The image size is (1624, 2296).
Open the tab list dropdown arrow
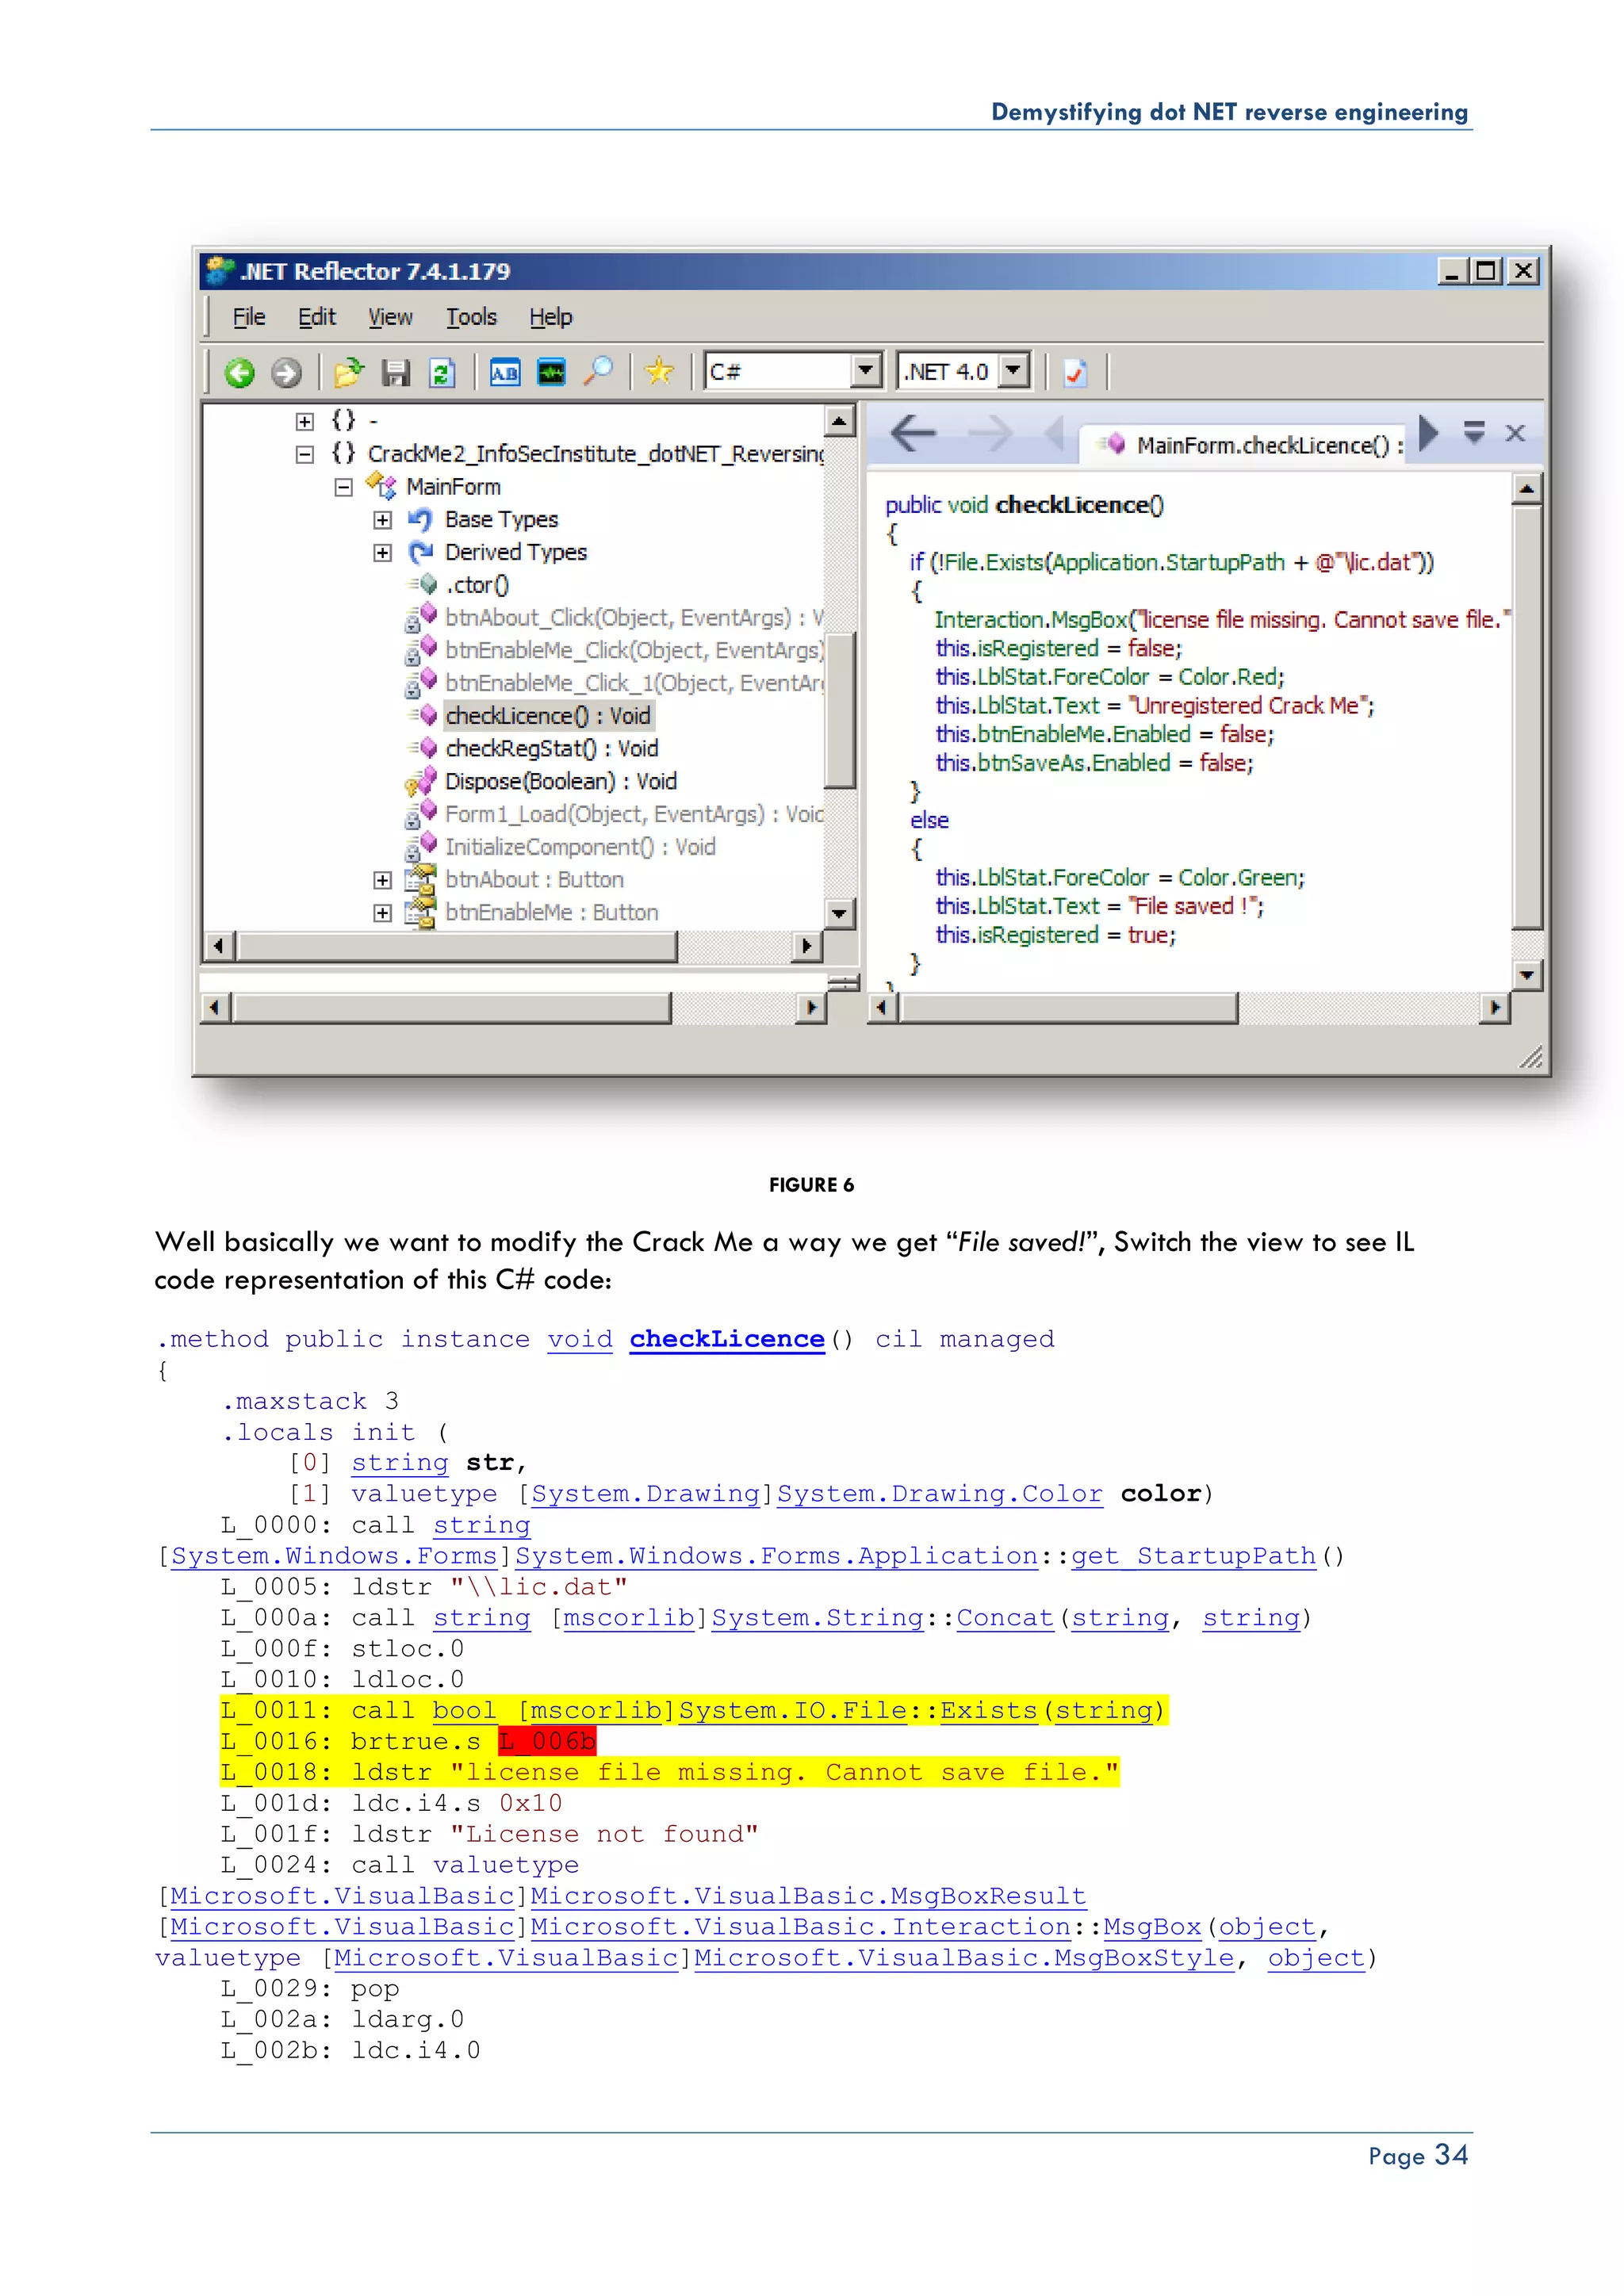1474,432
